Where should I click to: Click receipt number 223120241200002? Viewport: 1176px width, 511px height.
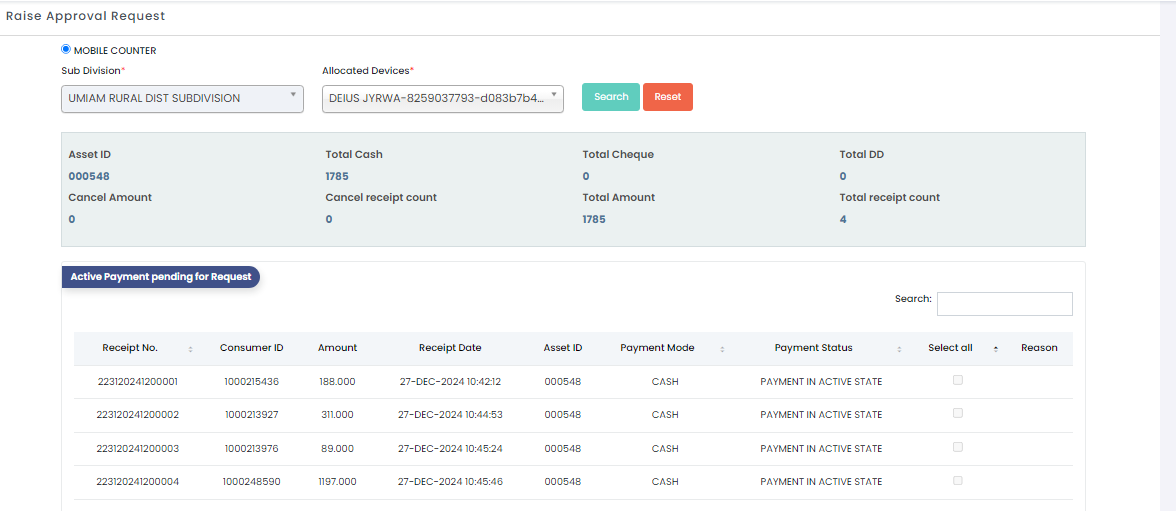pyautogui.click(x=138, y=415)
